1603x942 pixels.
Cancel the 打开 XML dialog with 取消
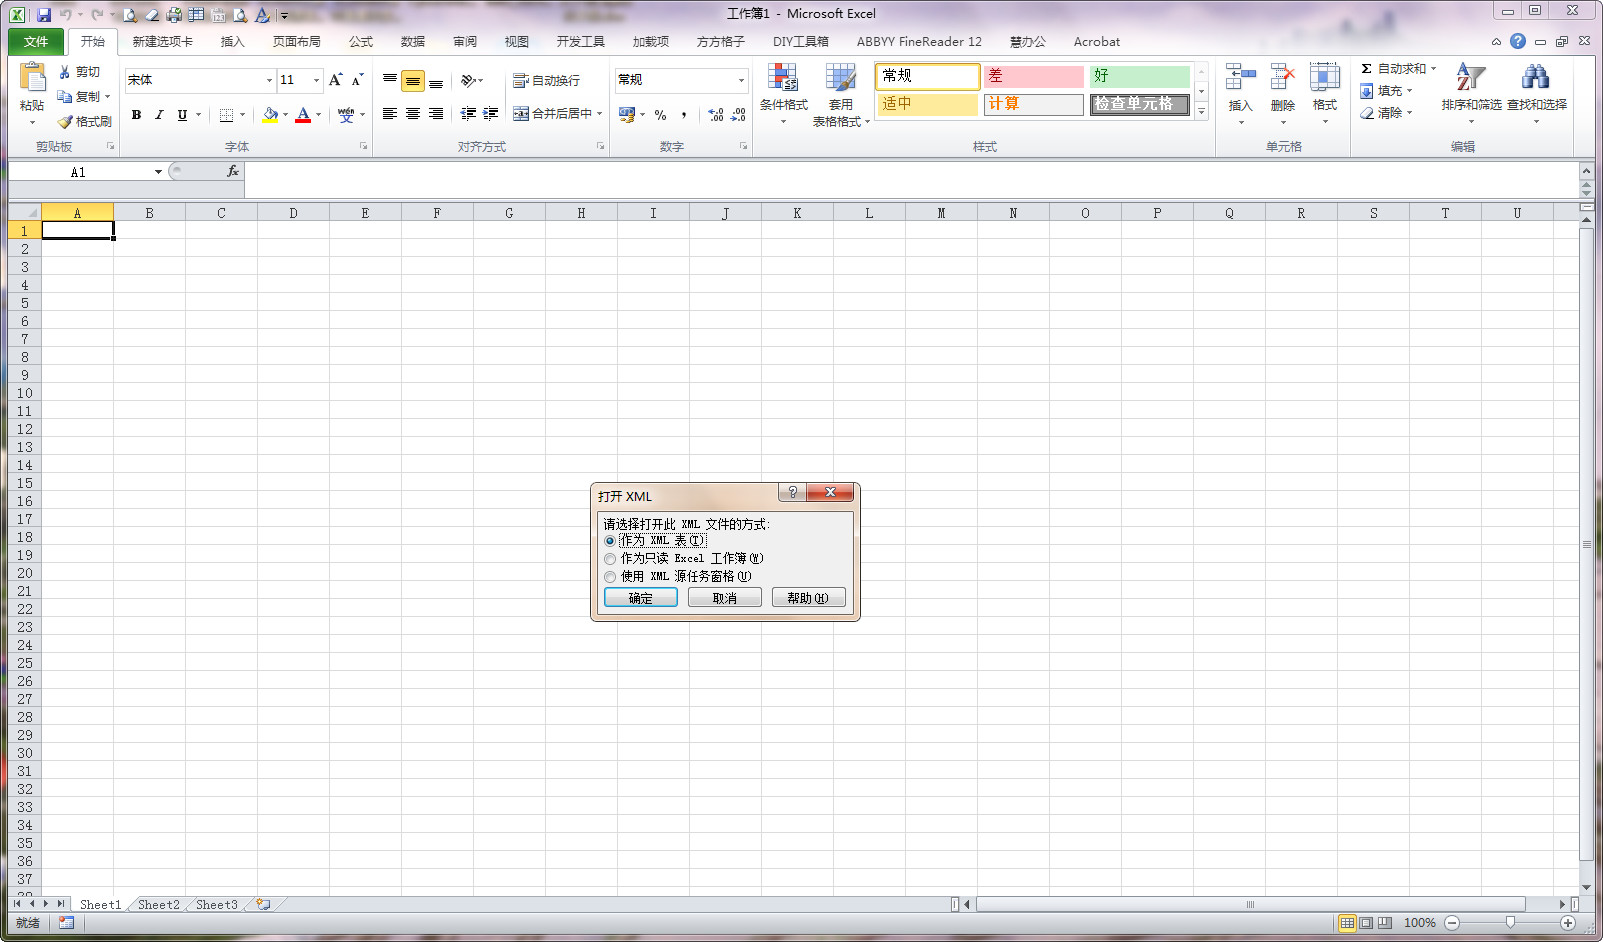[x=725, y=598]
